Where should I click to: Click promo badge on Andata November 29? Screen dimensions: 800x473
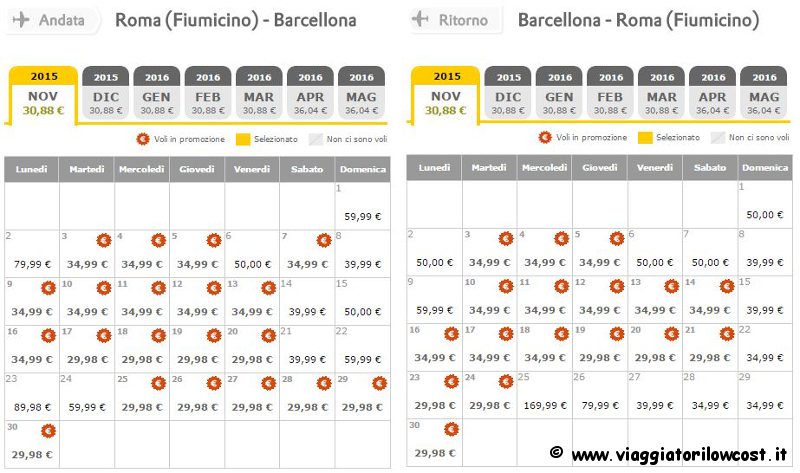[379, 383]
